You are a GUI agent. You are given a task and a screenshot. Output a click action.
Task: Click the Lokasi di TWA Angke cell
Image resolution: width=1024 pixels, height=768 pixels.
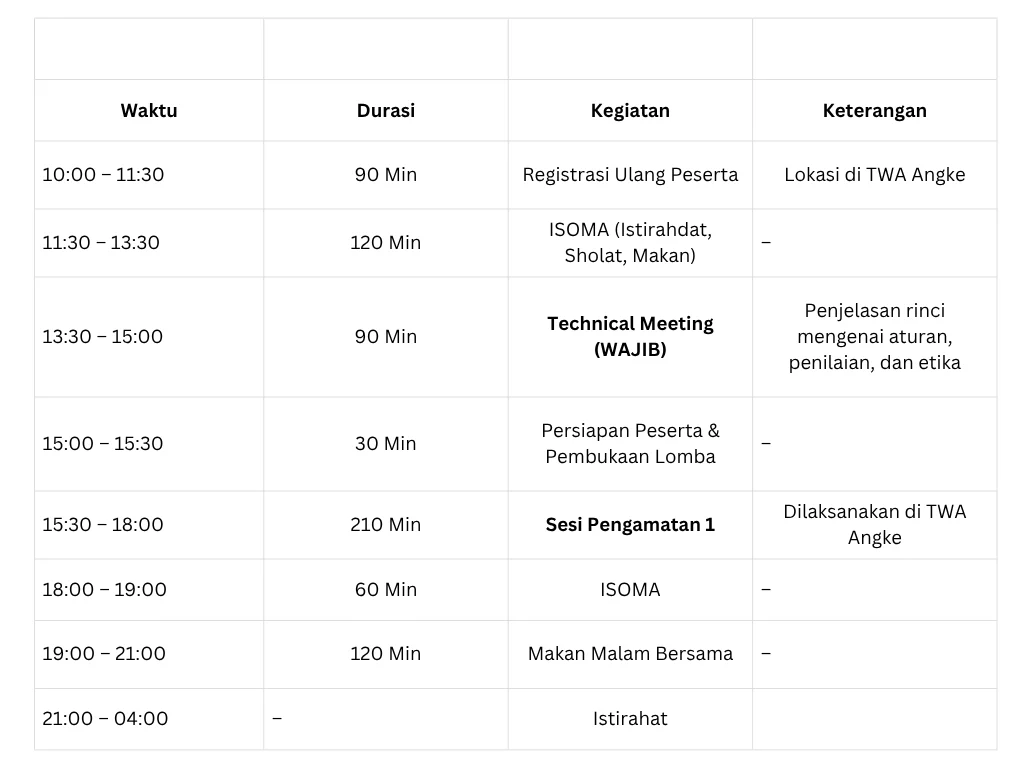[874, 175]
